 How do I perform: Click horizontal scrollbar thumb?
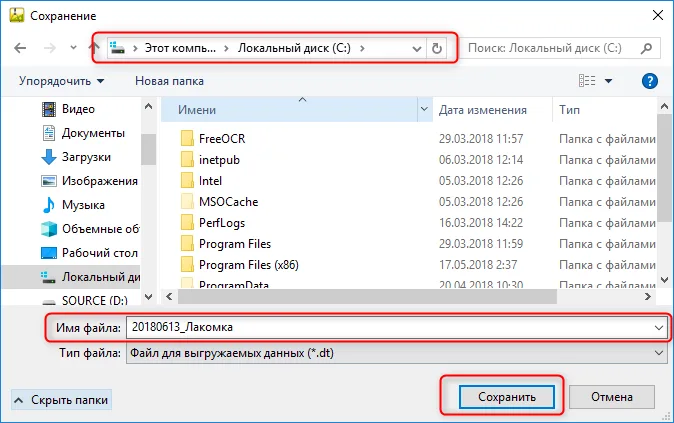tap(367, 297)
